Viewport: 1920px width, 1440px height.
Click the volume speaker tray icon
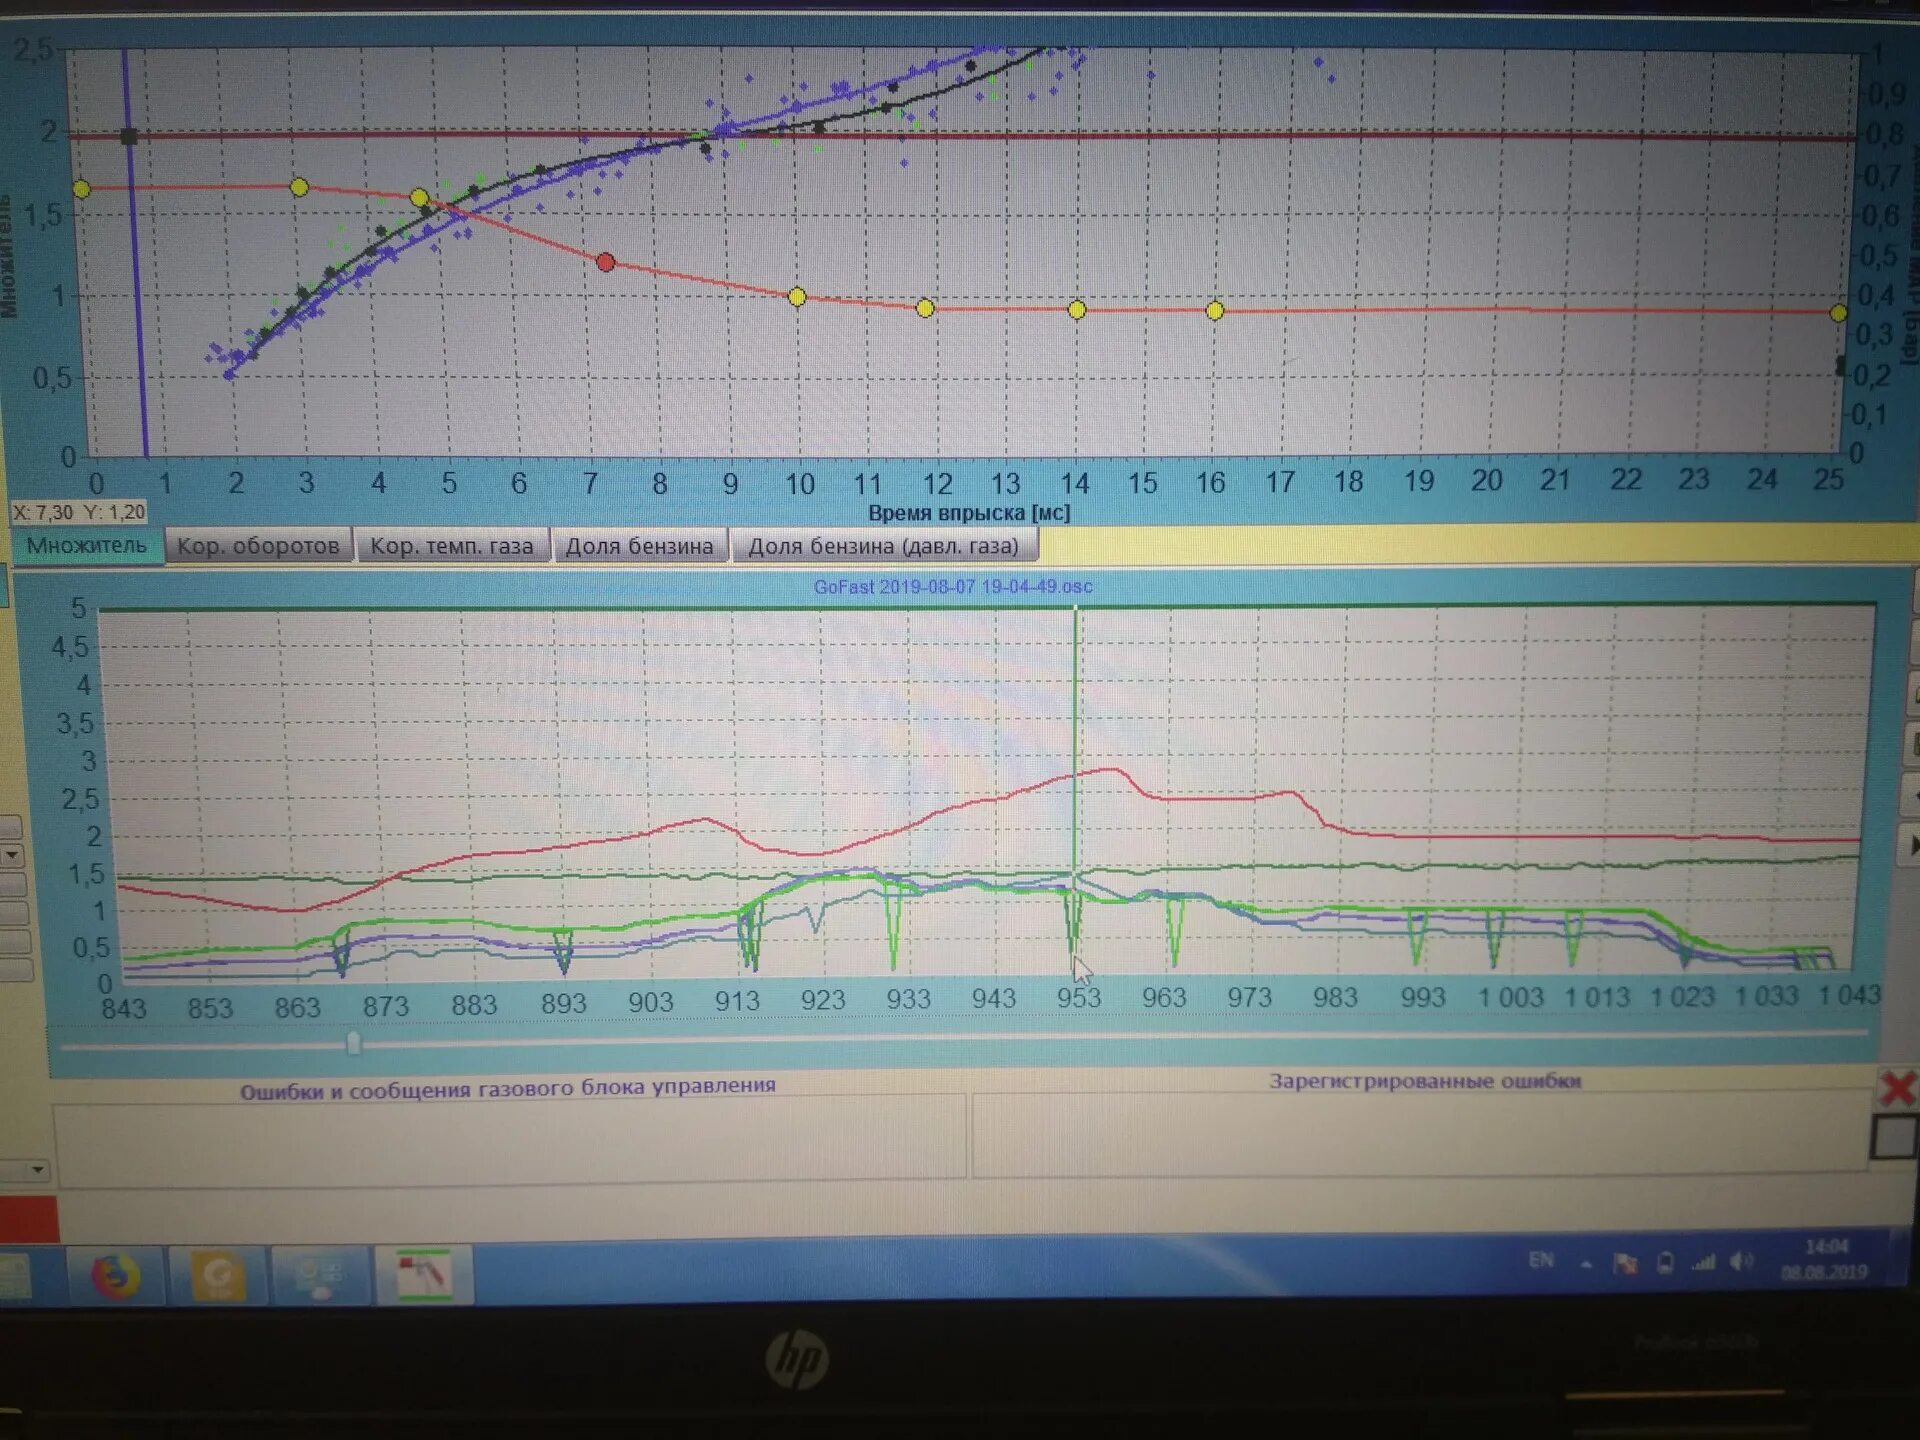point(1741,1262)
